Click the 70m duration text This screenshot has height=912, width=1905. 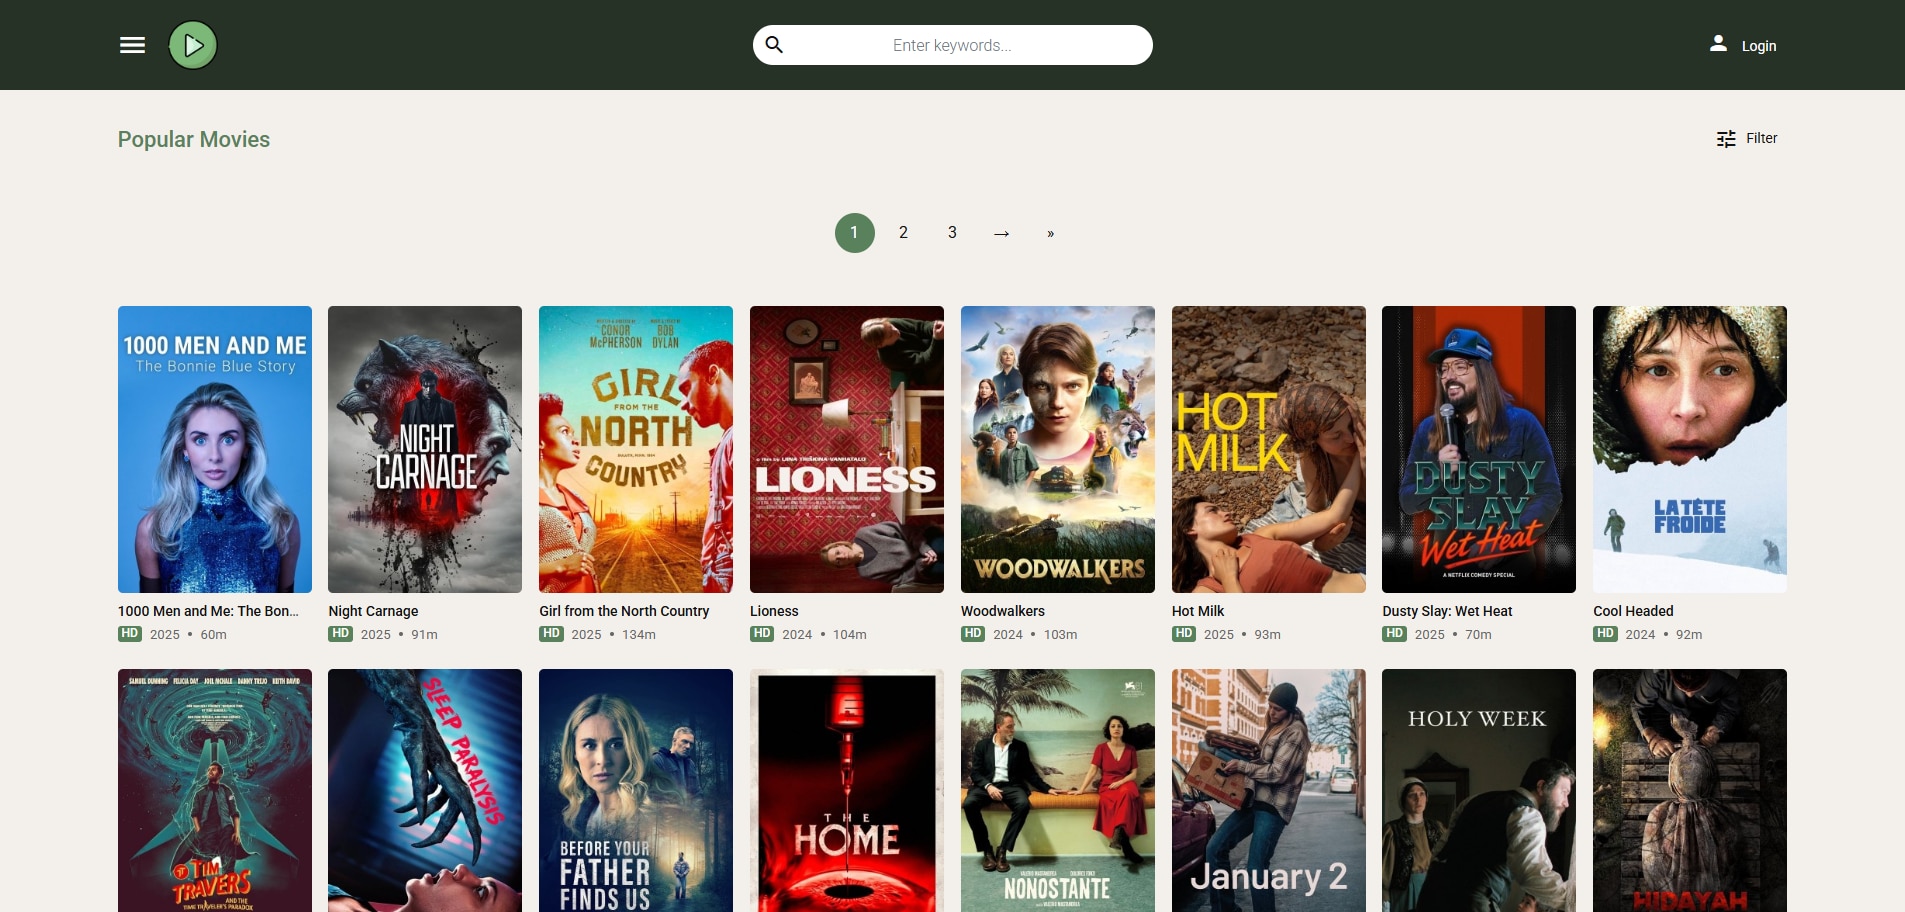[1478, 635]
